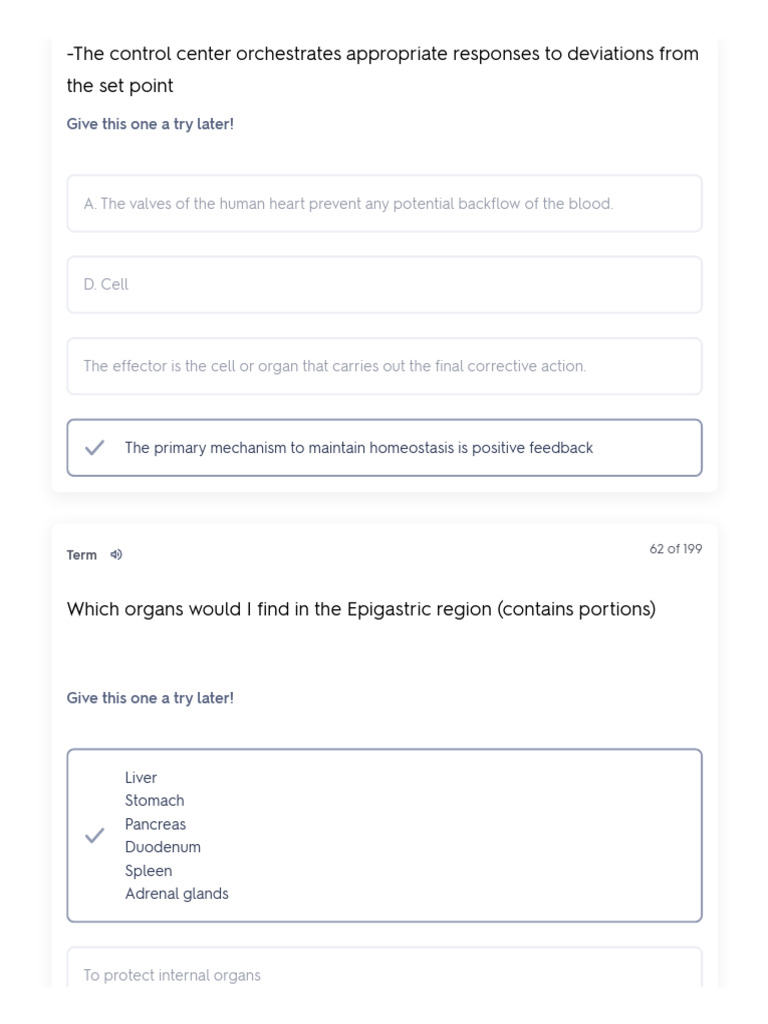The image size is (768, 1024).
Task: Click the top "Give this one a try later!" message
Action: [x=150, y=124]
